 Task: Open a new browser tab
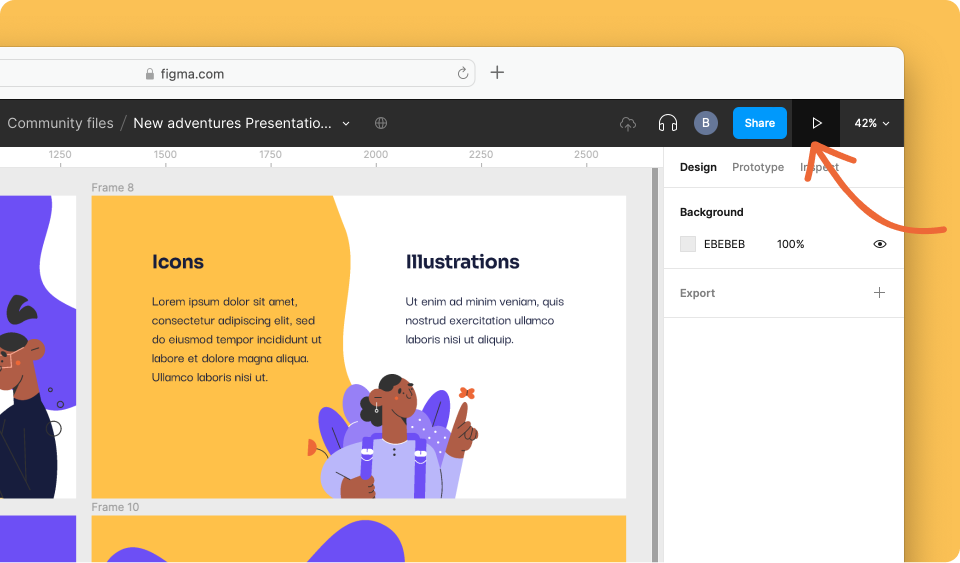pyautogui.click(x=497, y=73)
